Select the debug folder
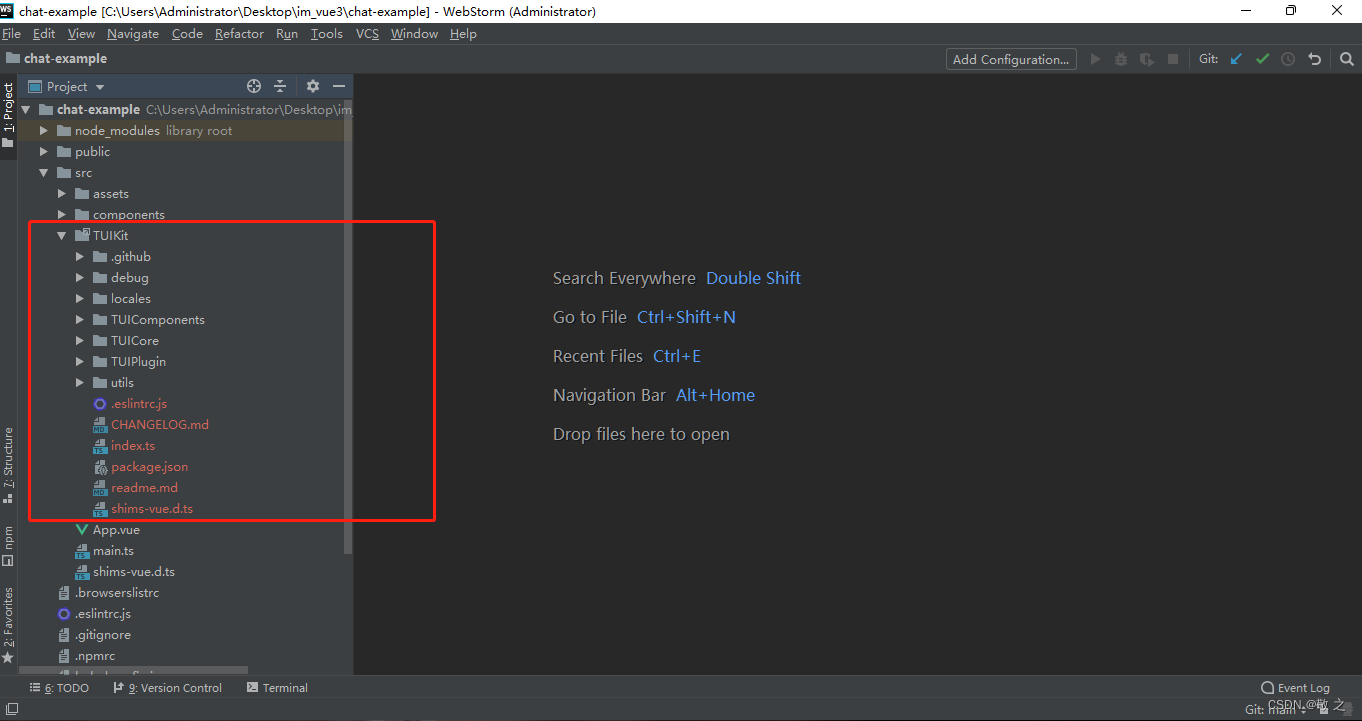Viewport: 1362px width, 721px height. pyautogui.click(x=121, y=278)
